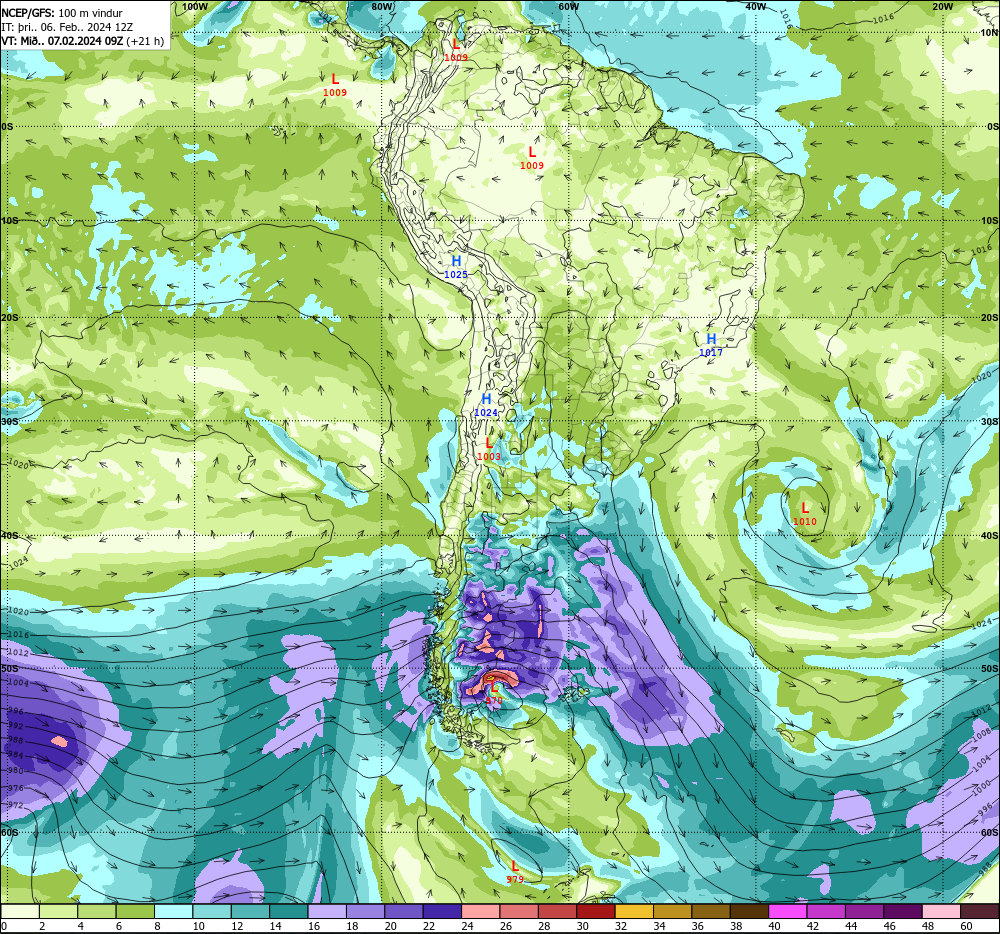Viewport: 1000px width, 934px height.
Task: Click the 40W longitude label
Action: (x=756, y=6)
